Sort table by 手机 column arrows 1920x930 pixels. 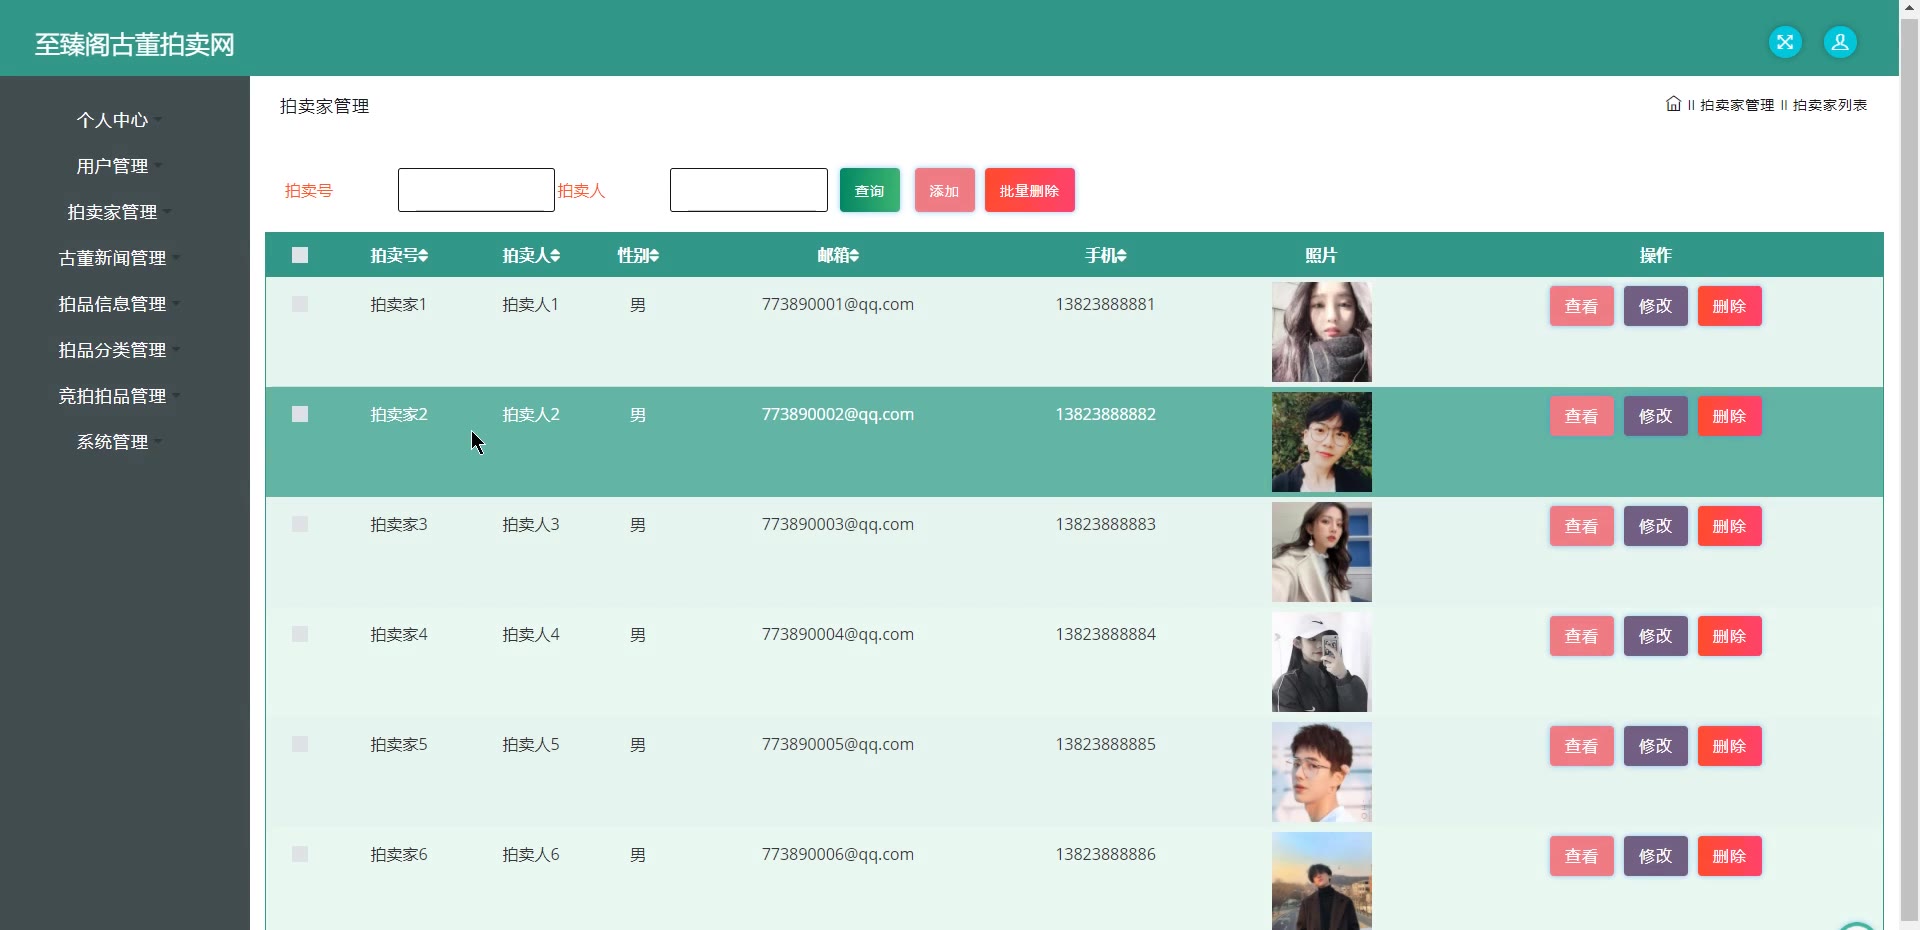coord(1121,256)
